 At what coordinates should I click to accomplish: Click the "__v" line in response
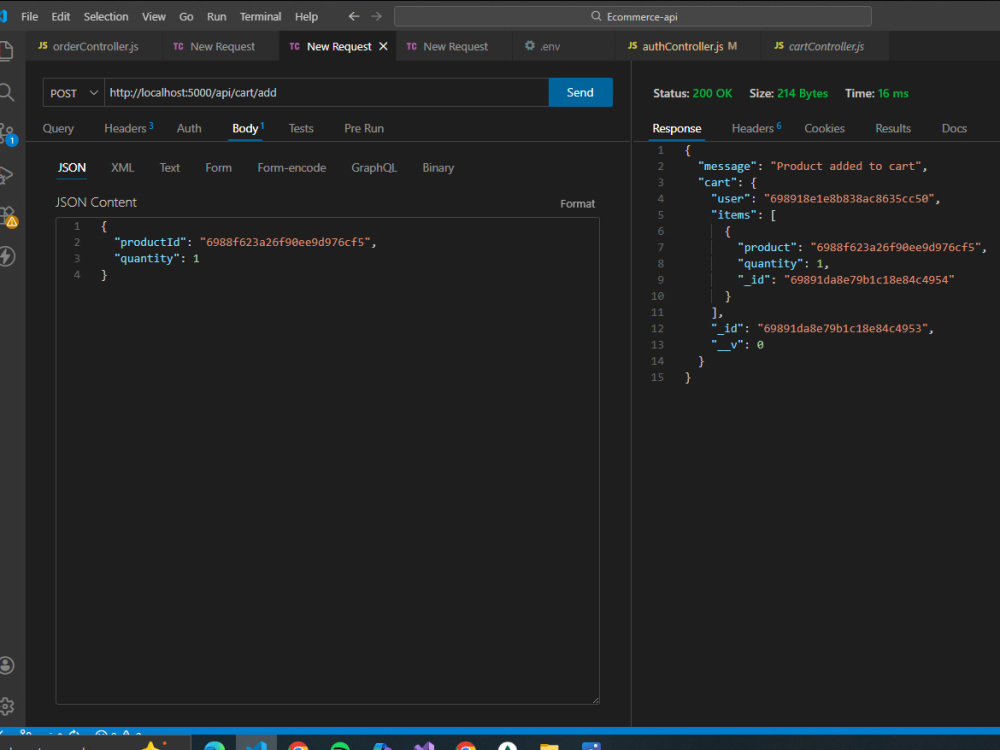(737, 345)
